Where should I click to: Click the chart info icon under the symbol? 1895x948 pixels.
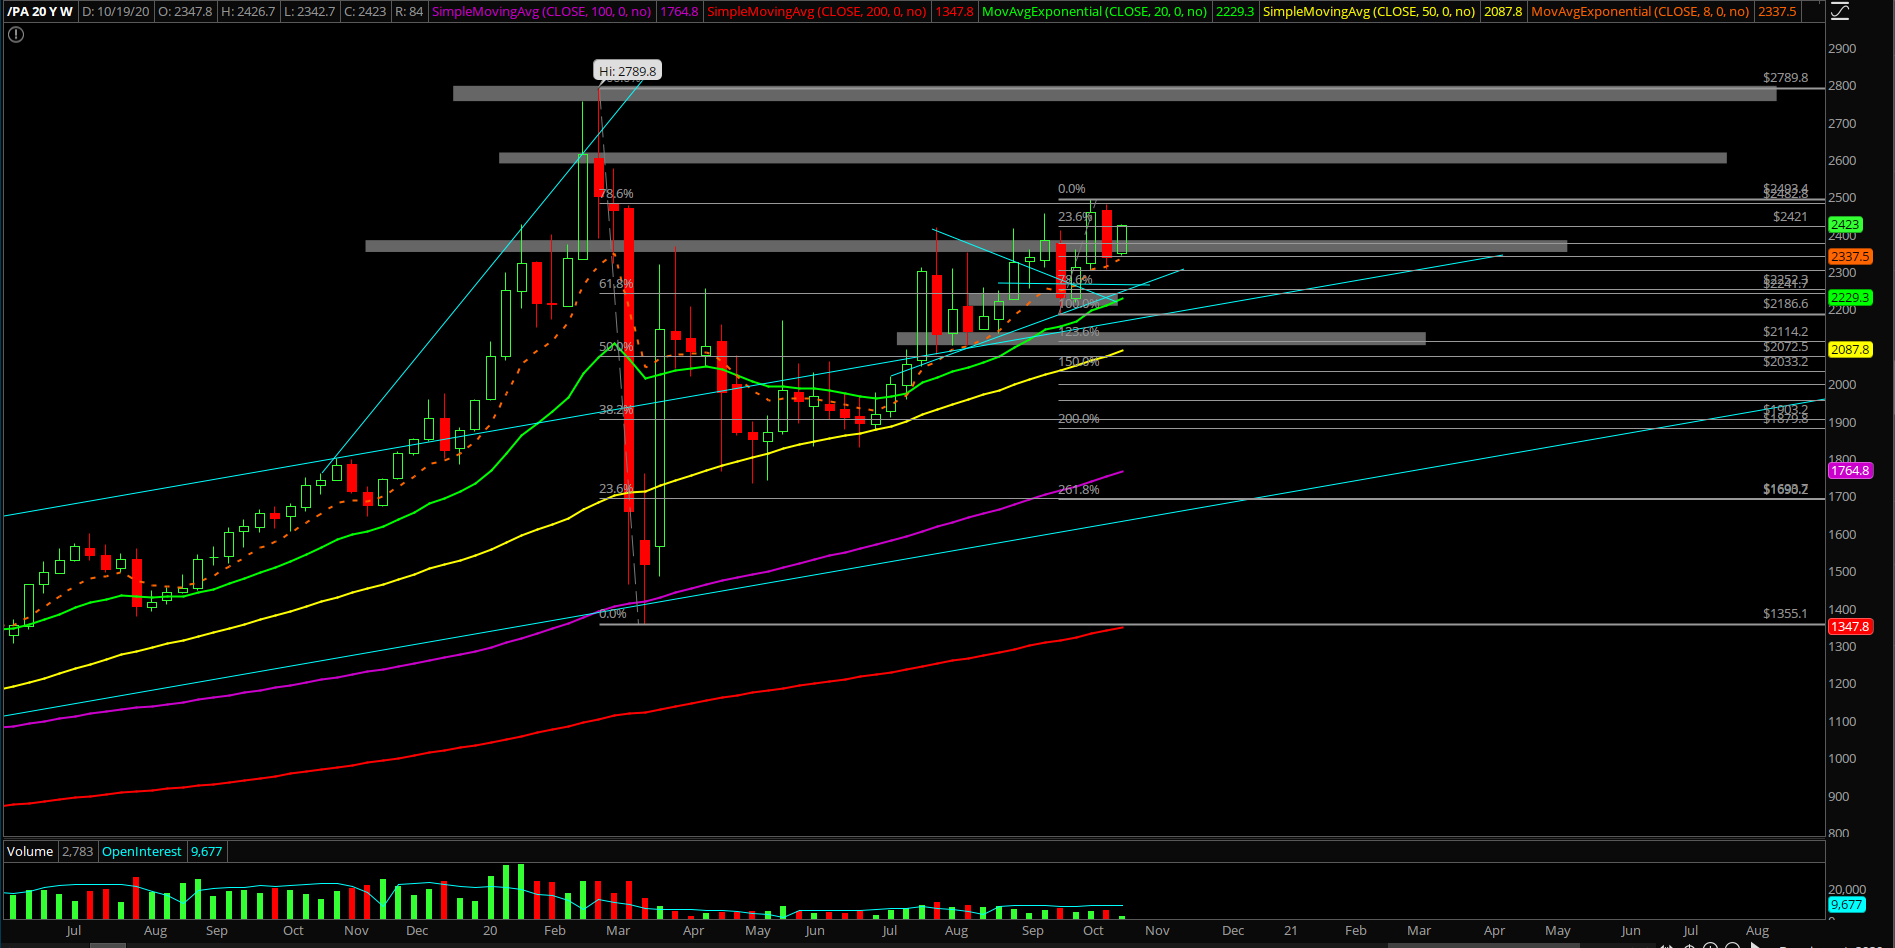point(15,34)
